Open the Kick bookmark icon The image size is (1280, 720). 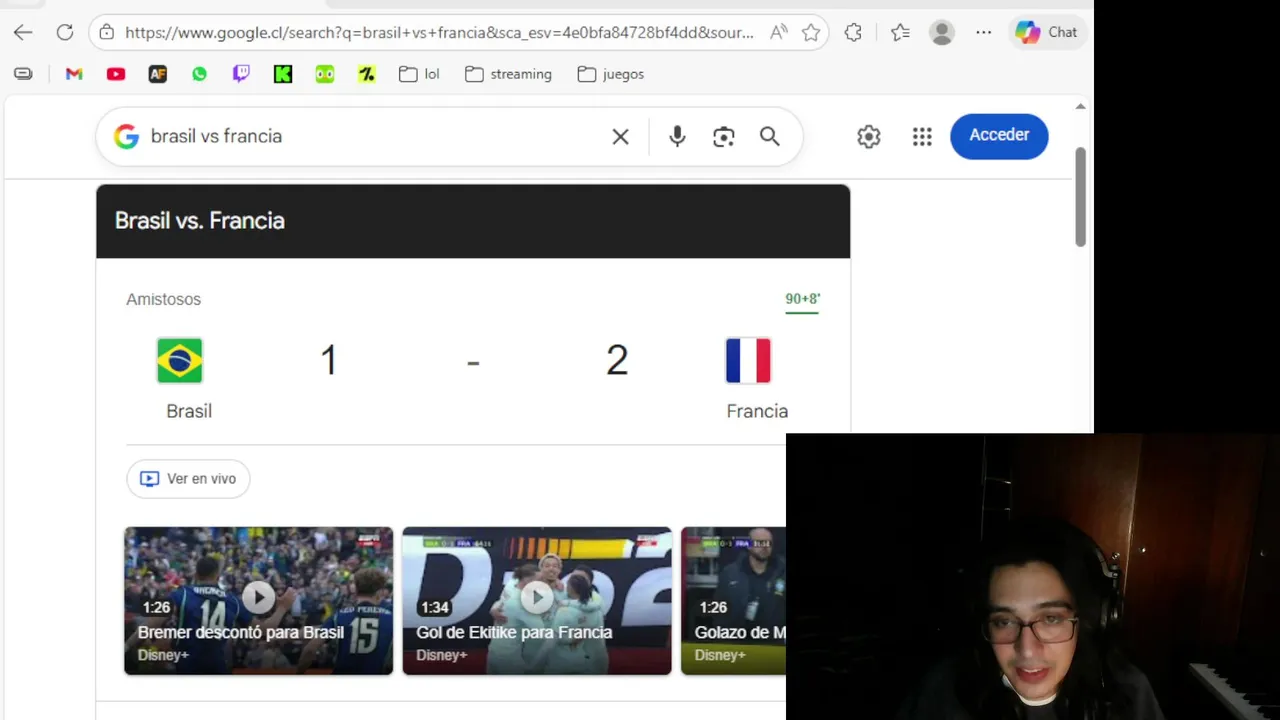(283, 74)
